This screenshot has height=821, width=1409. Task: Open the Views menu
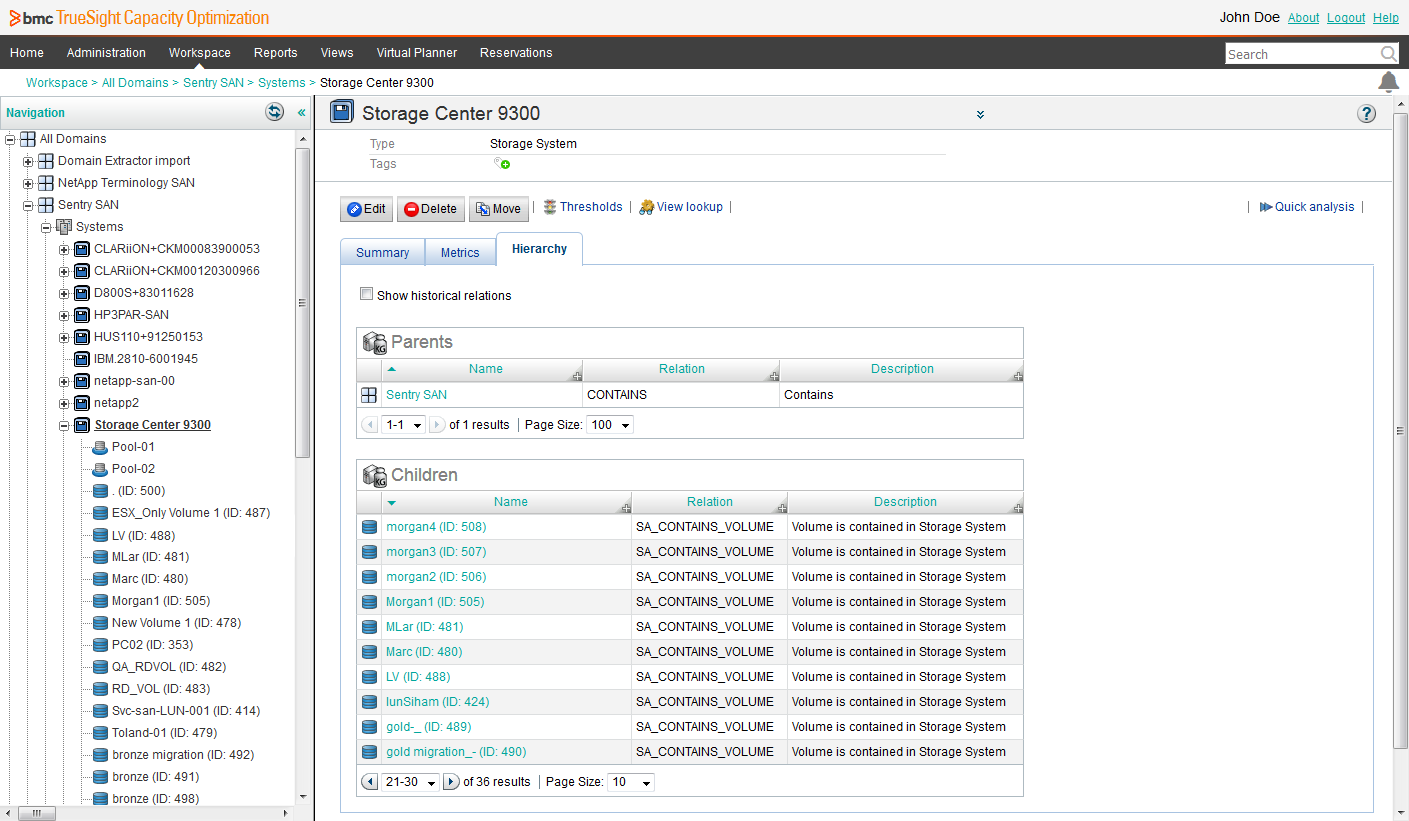(337, 53)
